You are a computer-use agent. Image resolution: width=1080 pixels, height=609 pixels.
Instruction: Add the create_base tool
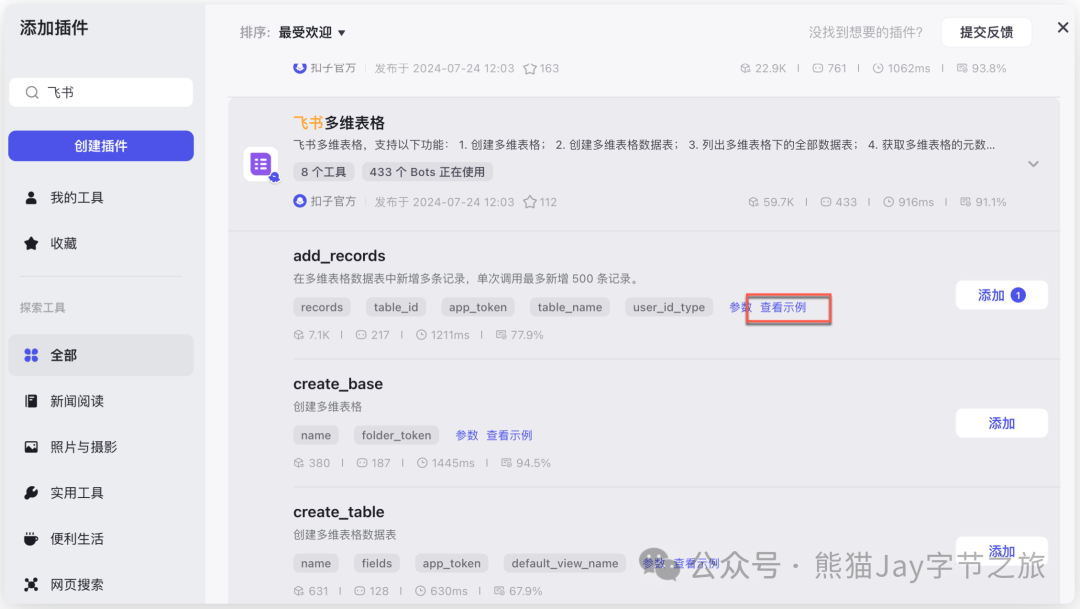[x=1001, y=423]
